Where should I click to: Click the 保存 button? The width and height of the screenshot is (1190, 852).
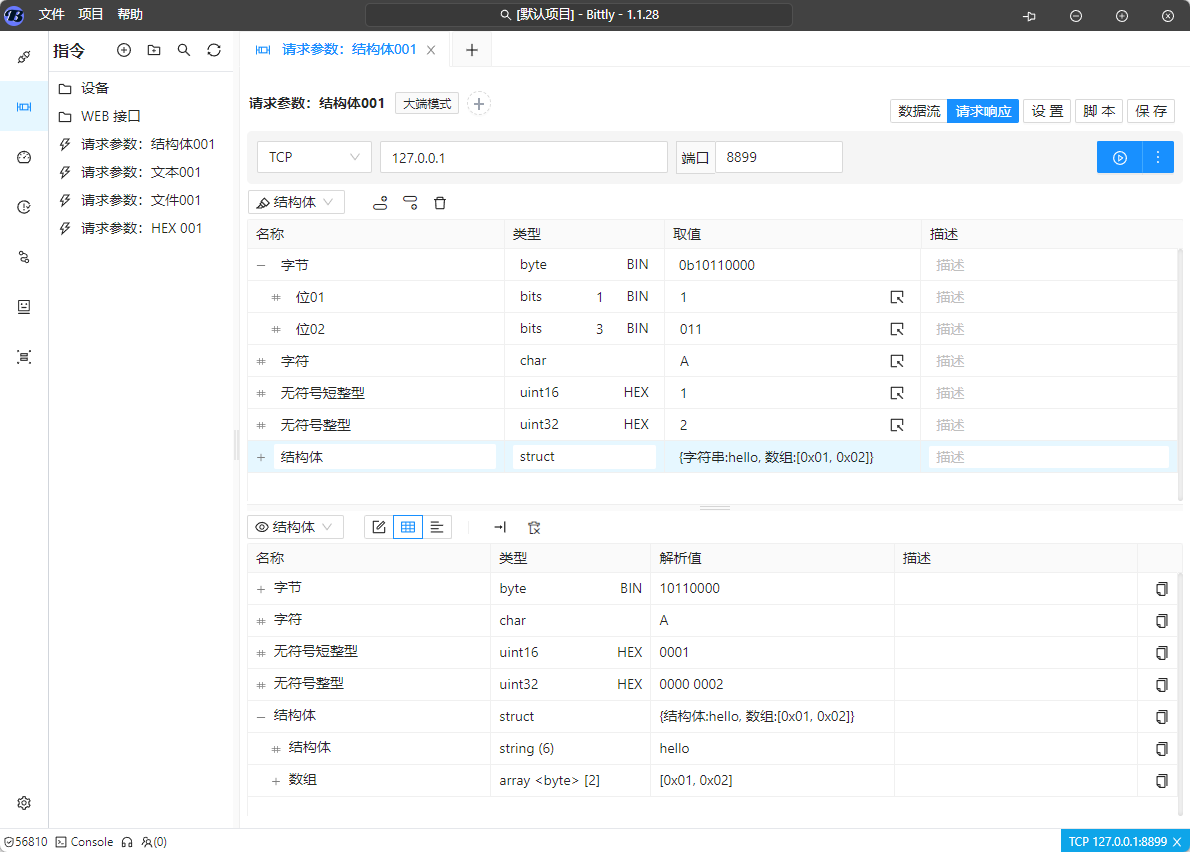(x=1151, y=111)
